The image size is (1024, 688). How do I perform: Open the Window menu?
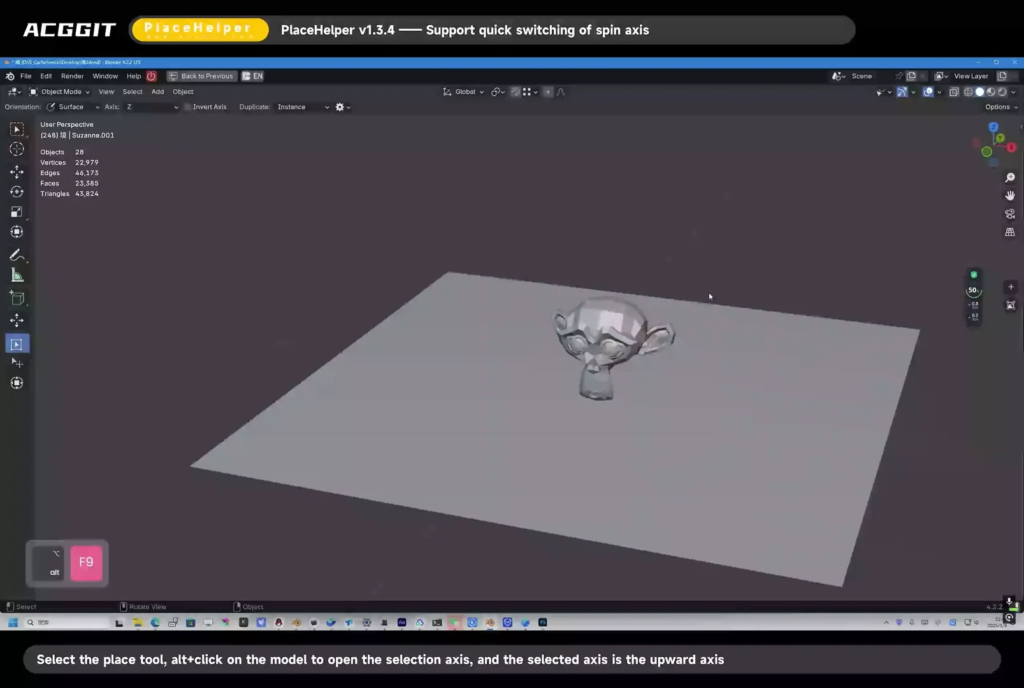pyautogui.click(x=104, y=76)
